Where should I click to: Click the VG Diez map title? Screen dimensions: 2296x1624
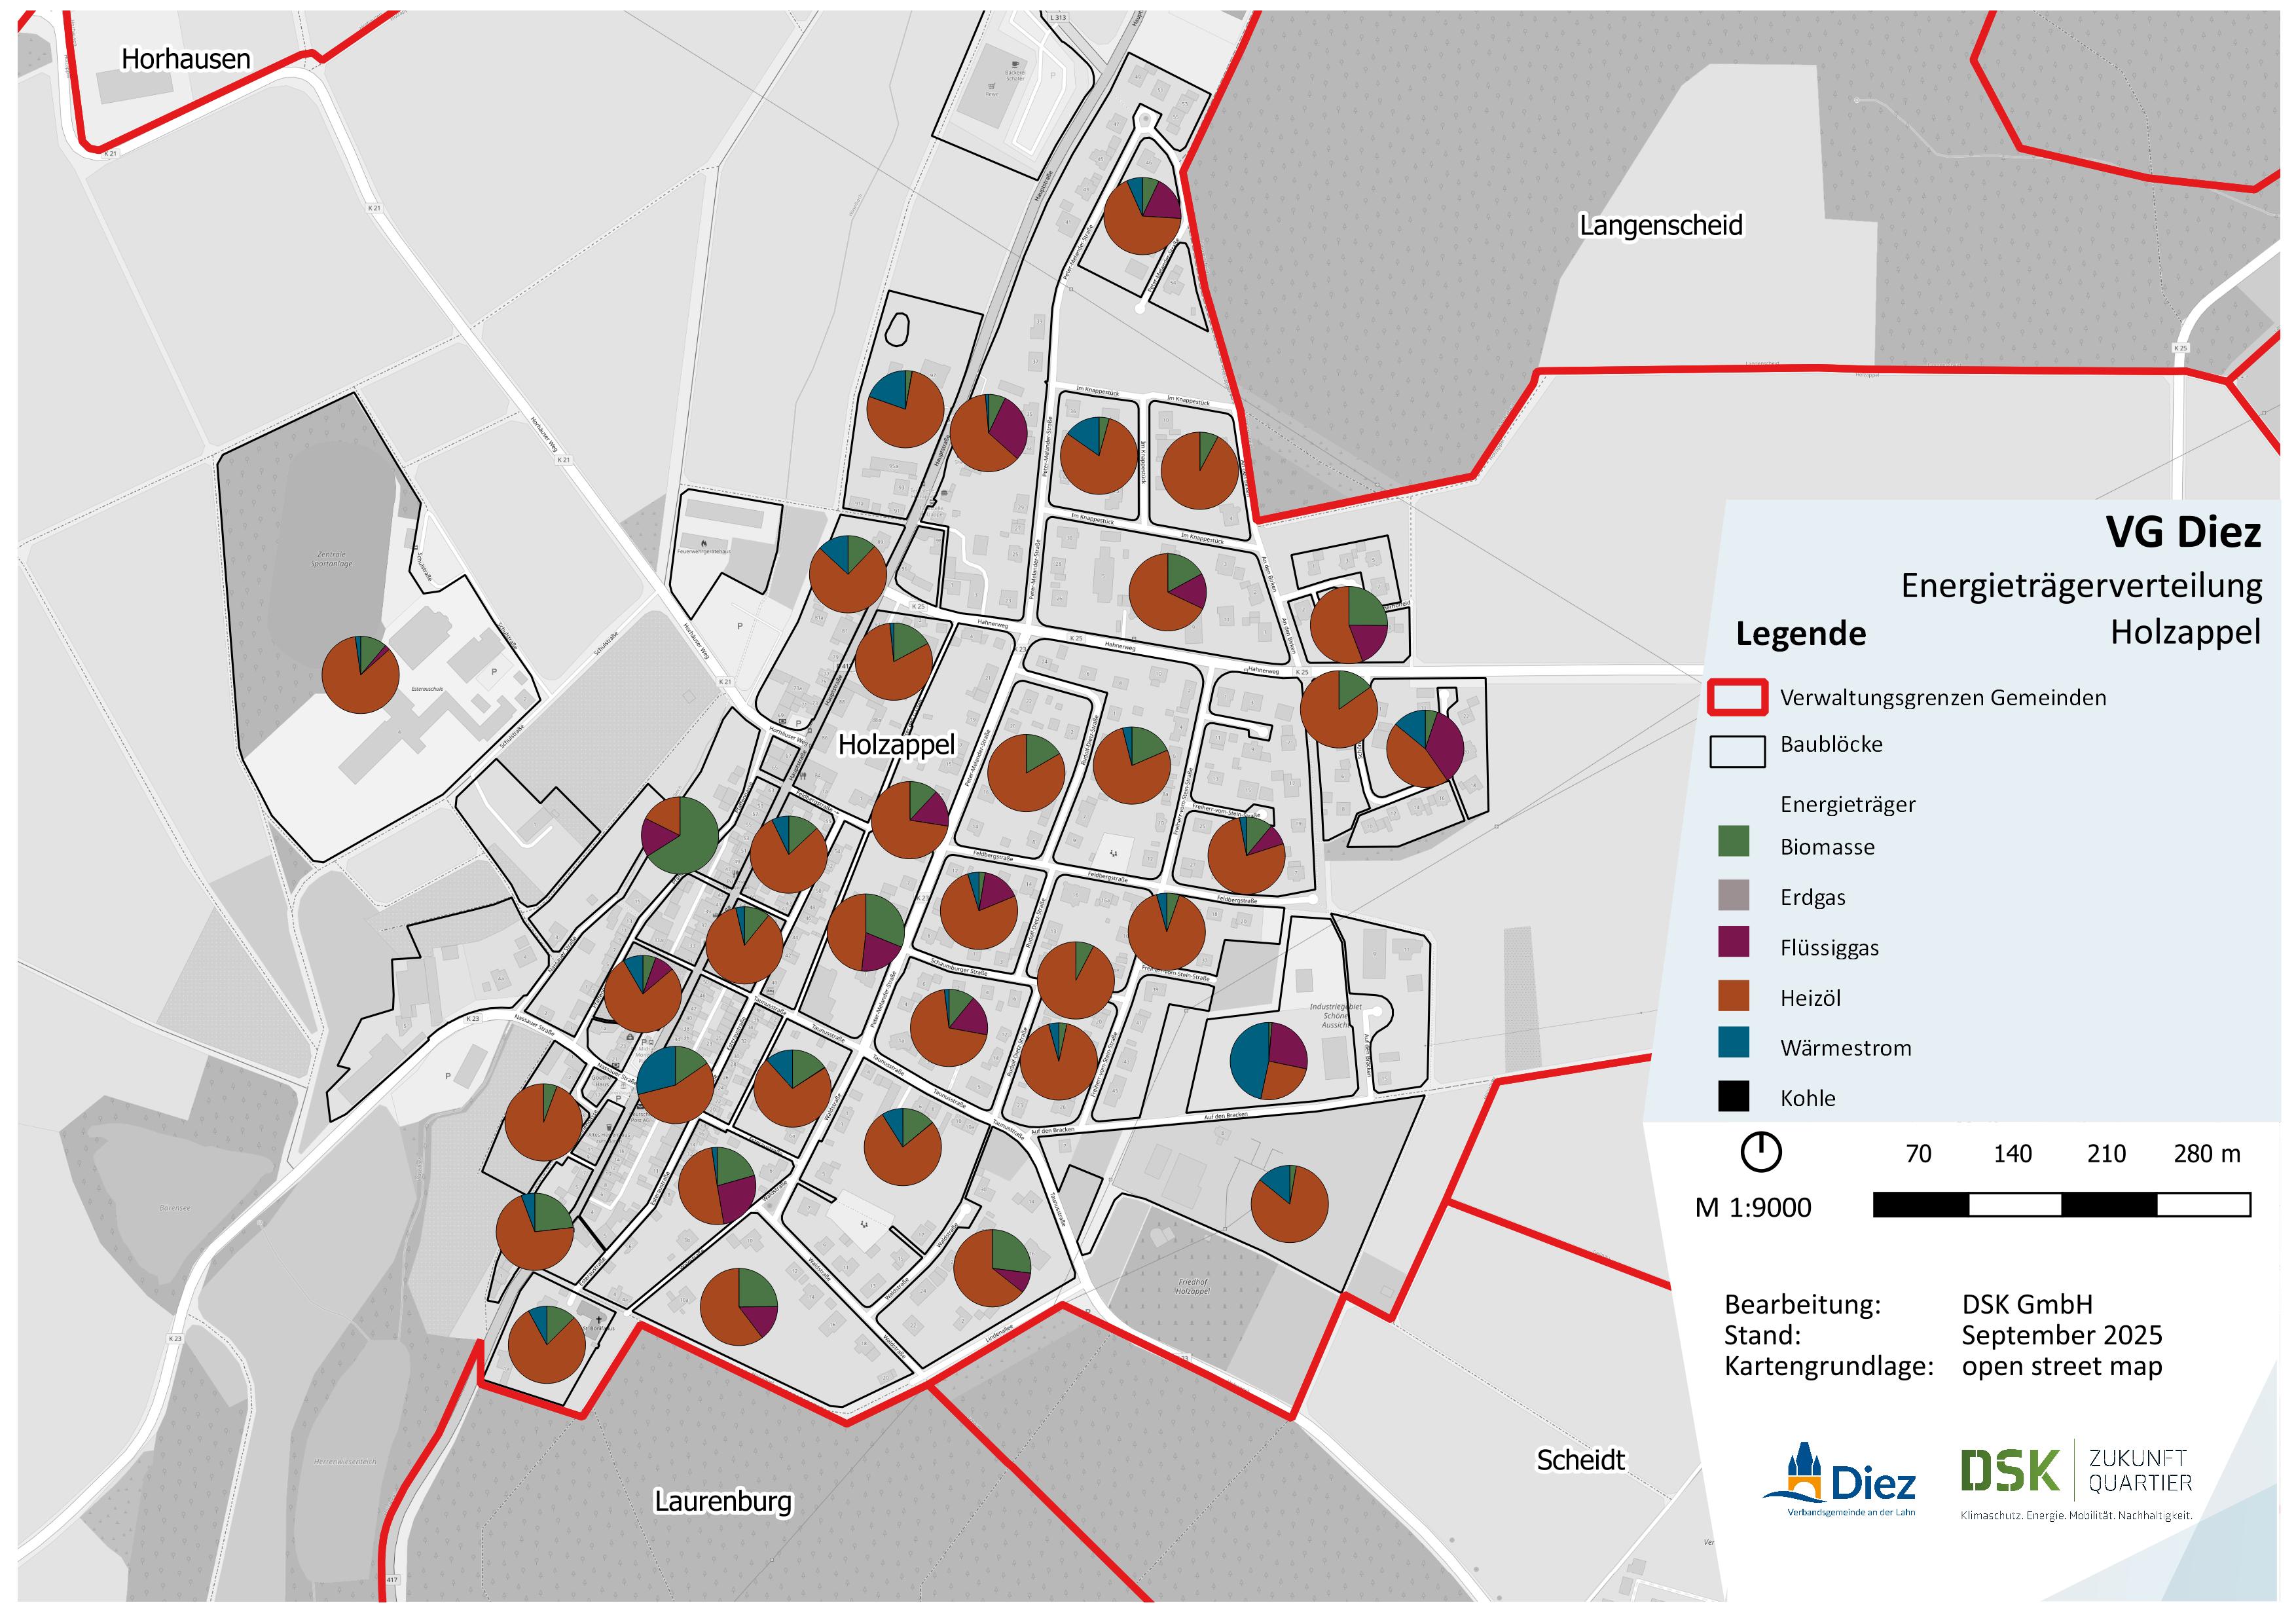[x=2183, y=532]
